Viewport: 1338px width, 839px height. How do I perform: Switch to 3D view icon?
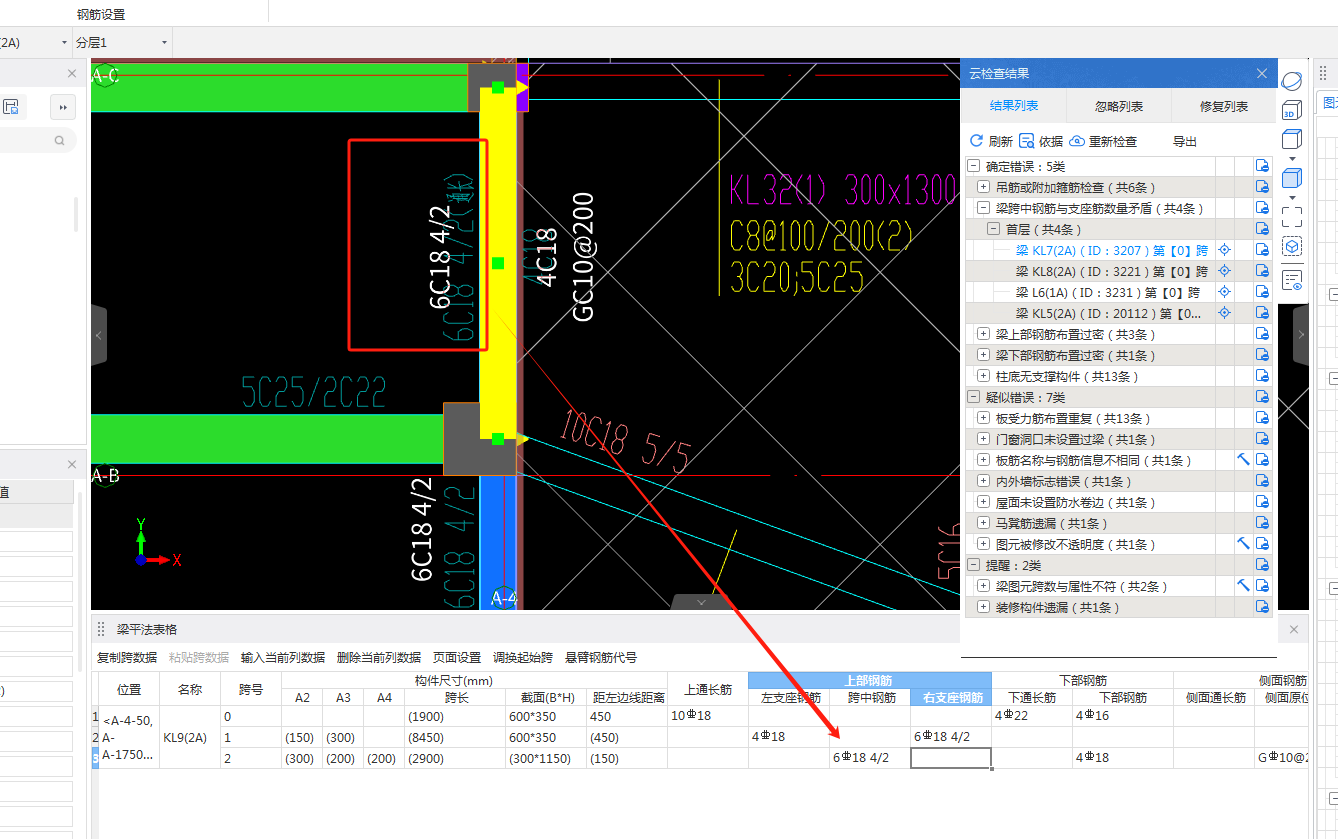click(1292, 111)
